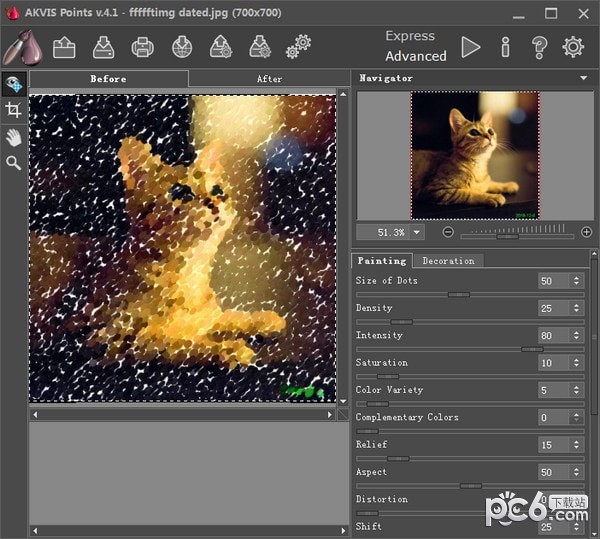Select the Hand tool
Screen dimensions: 600x539
coord(13,136)
